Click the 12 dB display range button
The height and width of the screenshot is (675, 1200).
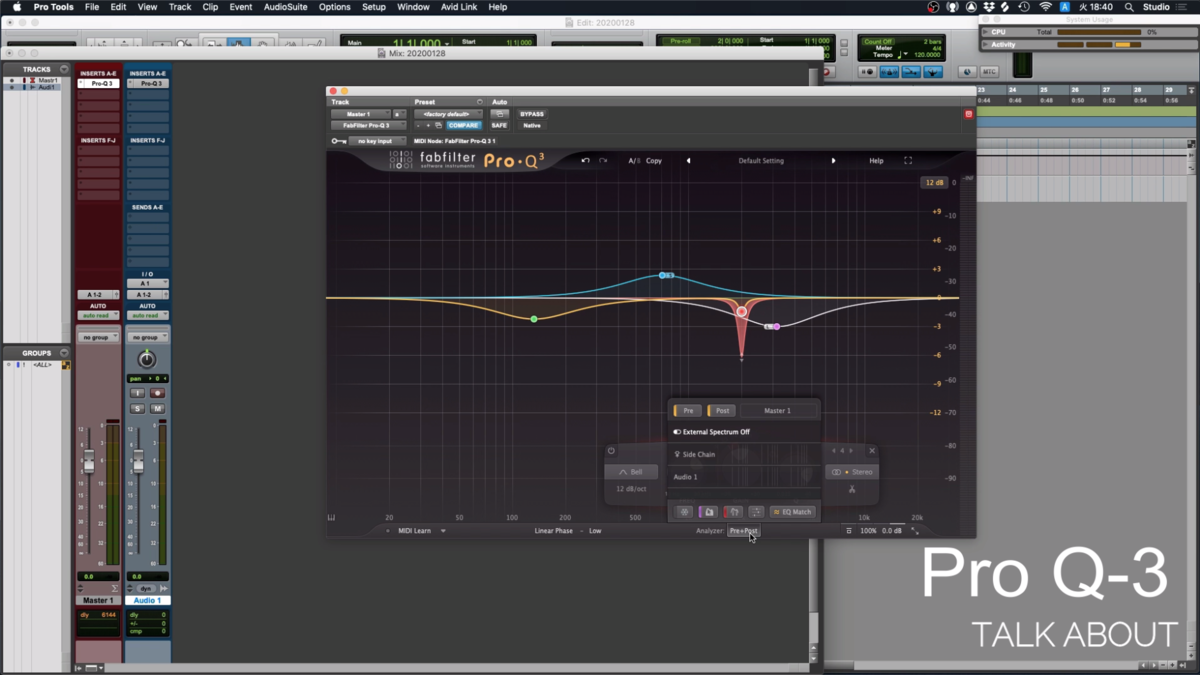(934, 183)
